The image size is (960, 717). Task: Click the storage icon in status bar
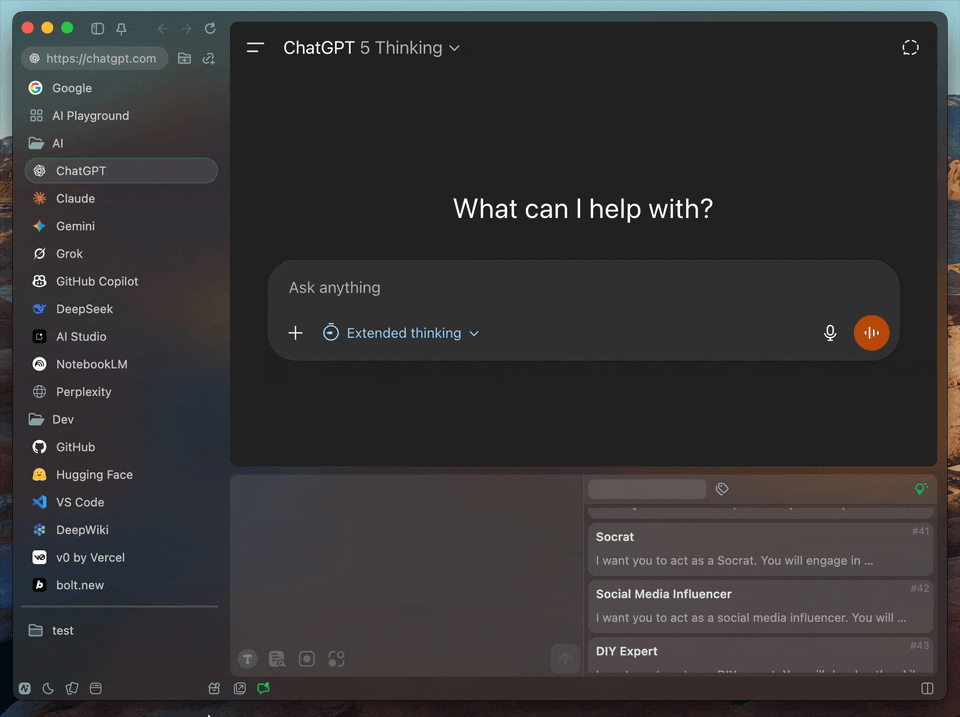96,688
